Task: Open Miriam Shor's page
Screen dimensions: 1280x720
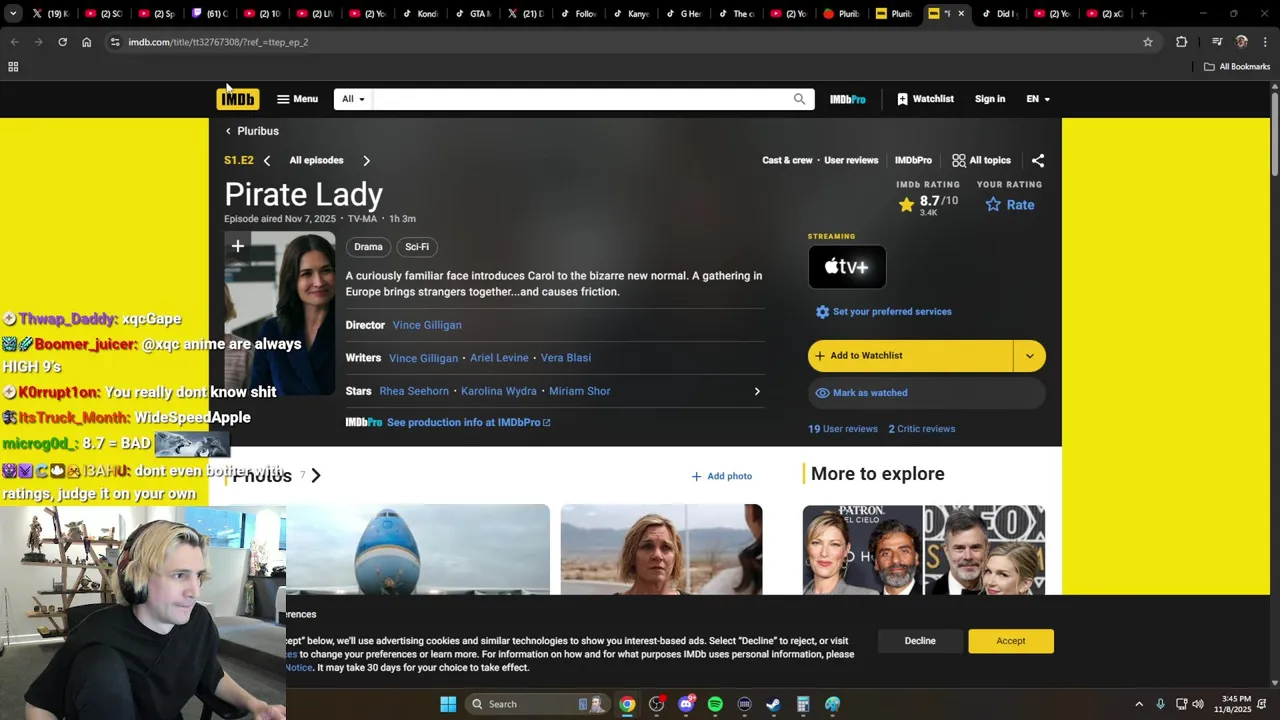Action: click(x=579, y=391)
